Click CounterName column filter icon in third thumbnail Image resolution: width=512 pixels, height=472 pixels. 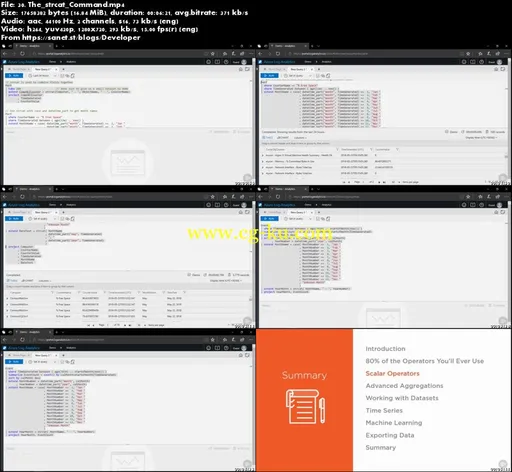tap(79, 293)
